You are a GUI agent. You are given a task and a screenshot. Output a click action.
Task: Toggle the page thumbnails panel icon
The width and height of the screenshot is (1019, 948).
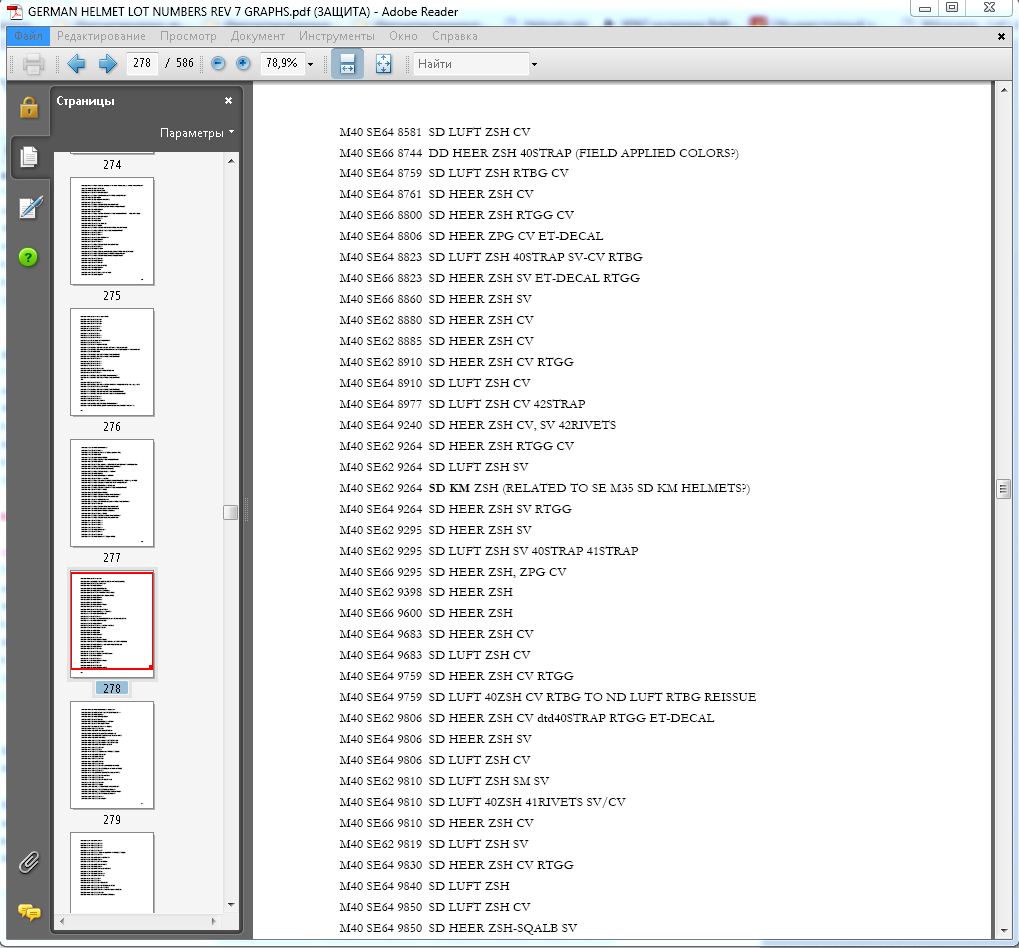point(29,157)
